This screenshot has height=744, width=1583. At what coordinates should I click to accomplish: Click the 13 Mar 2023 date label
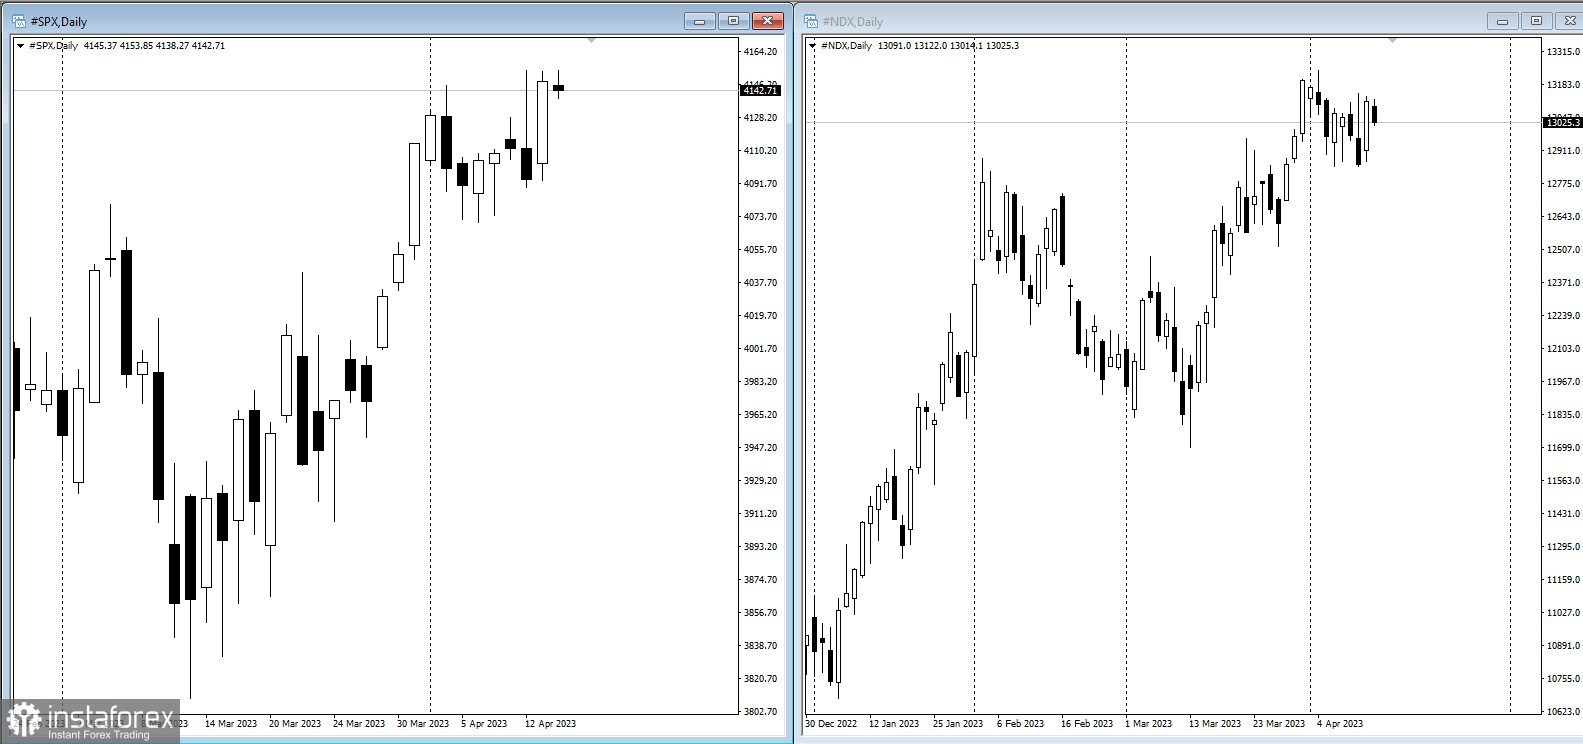click(x=1215, y=724)
